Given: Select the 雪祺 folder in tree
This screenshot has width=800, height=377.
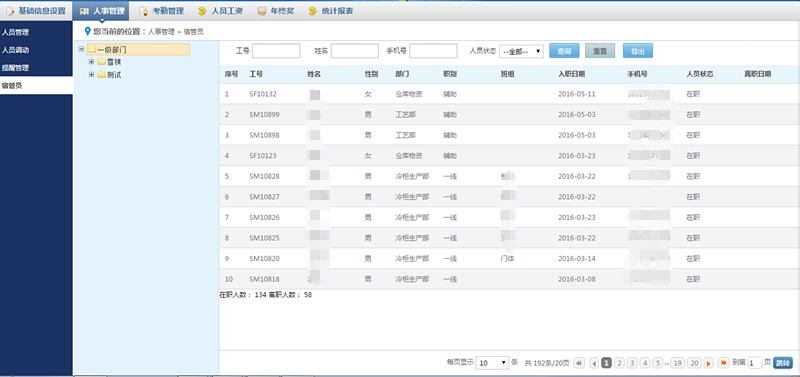Looking at the screenshot, I should 110,62.
